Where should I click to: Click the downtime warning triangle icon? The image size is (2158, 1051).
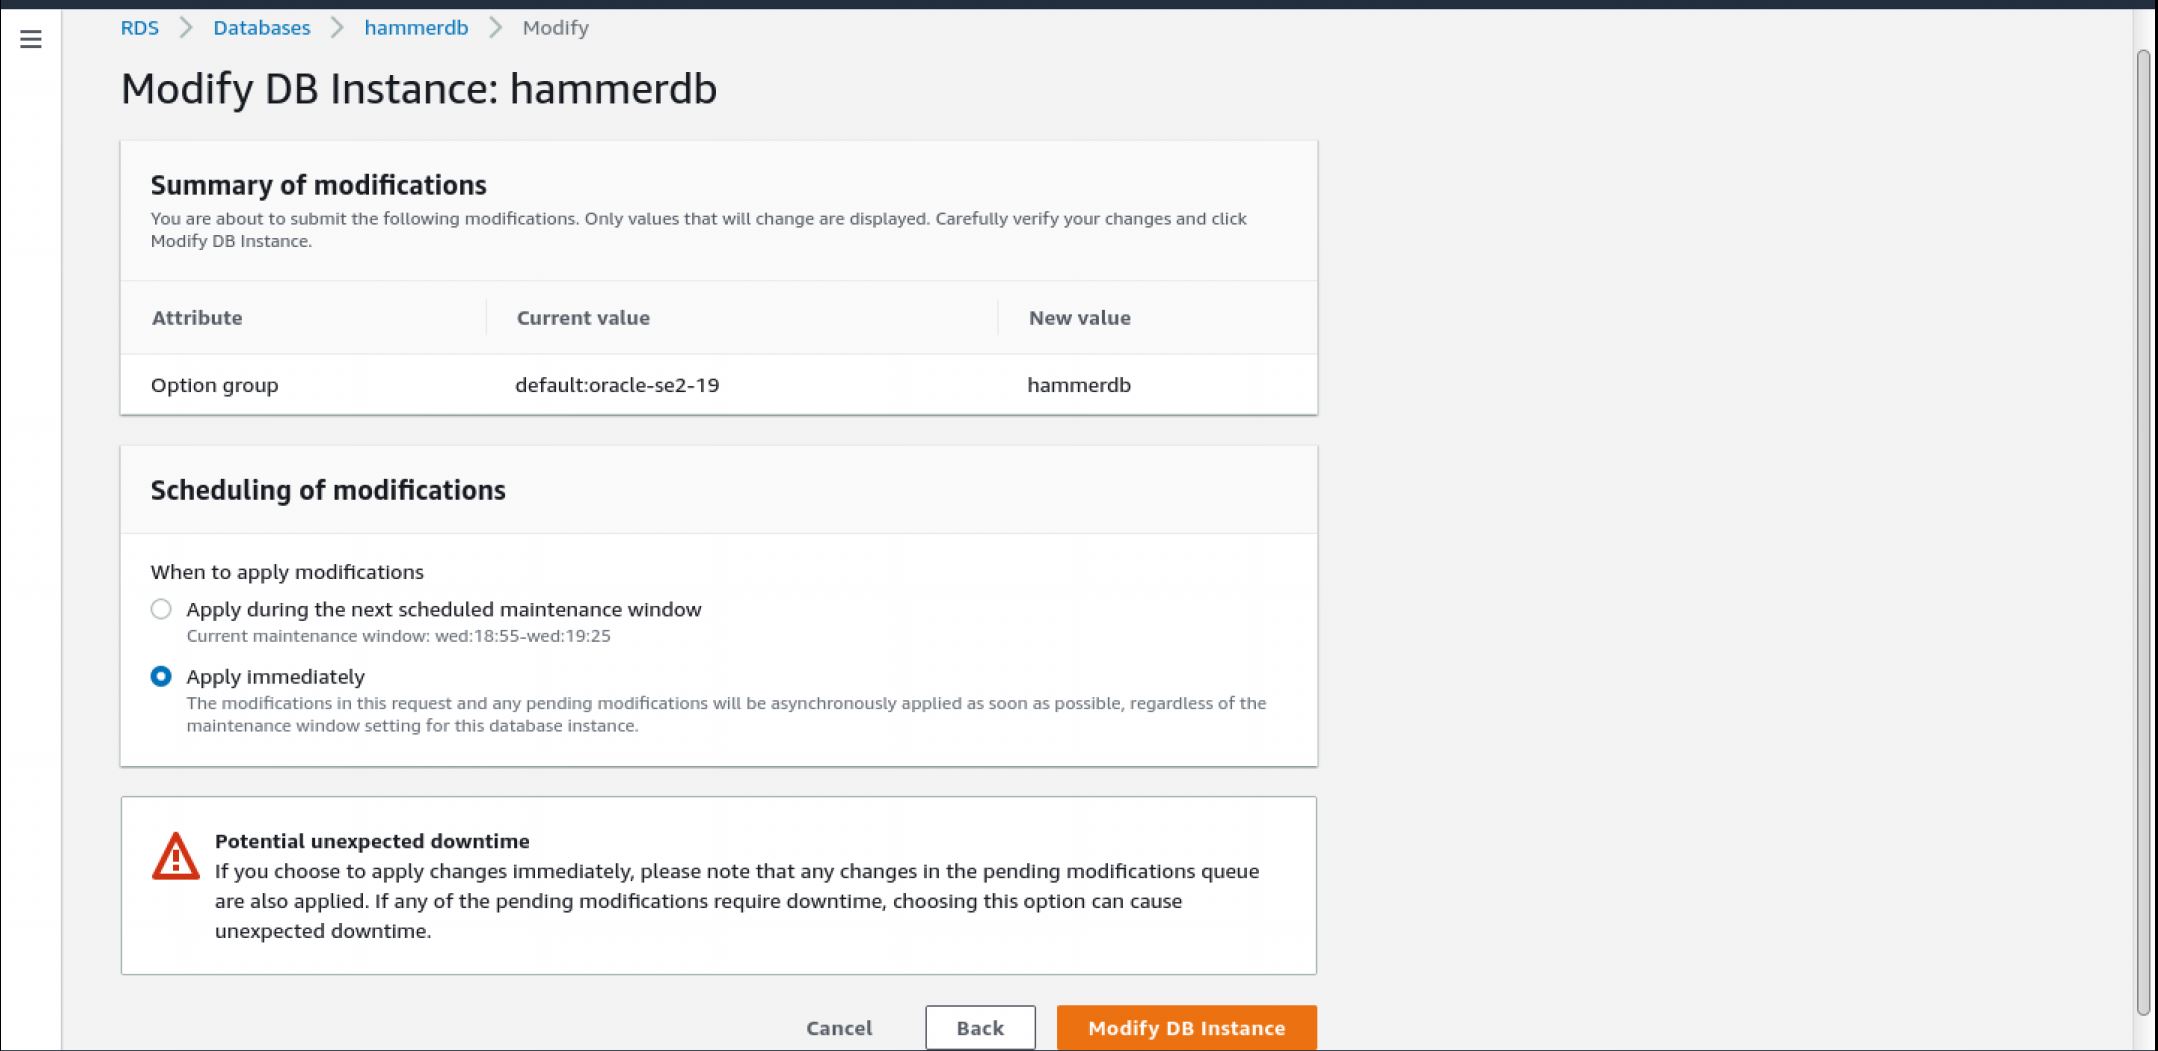coord(176,857)
